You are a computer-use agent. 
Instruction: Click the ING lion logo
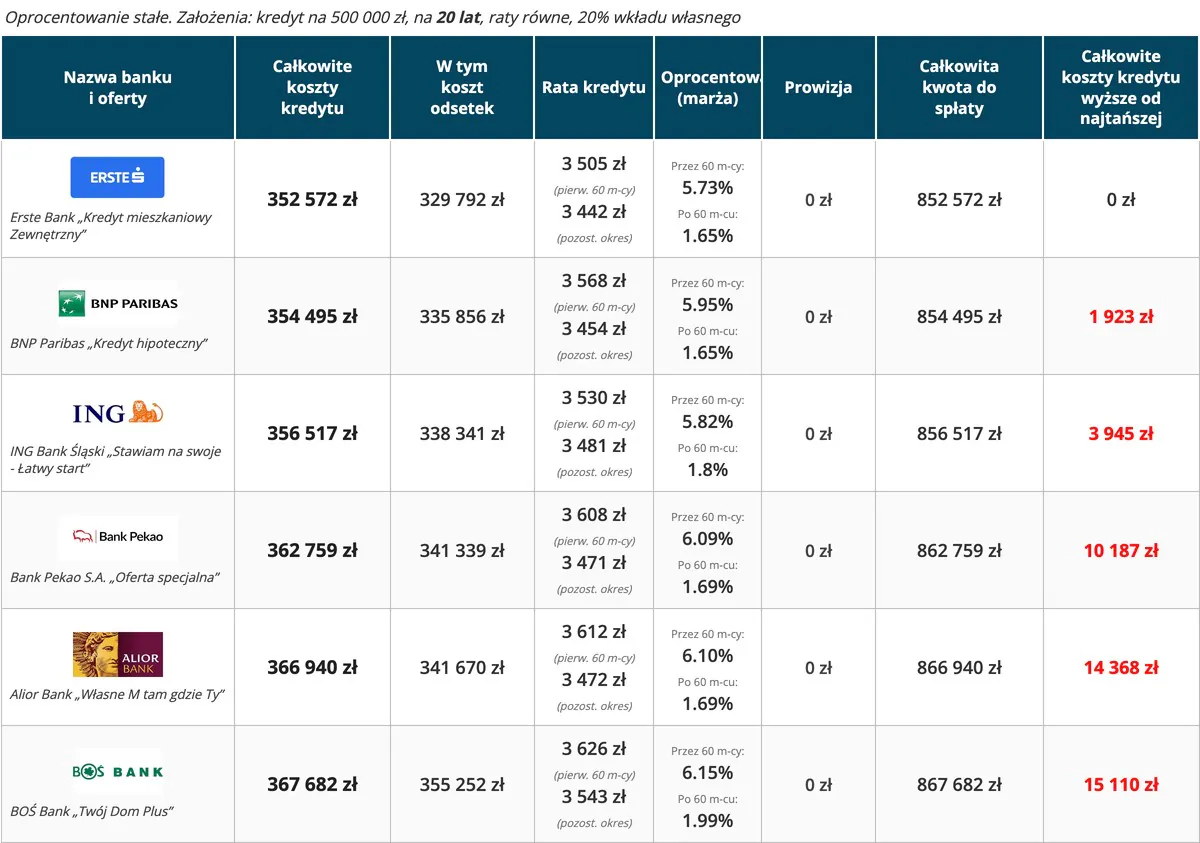118,412
